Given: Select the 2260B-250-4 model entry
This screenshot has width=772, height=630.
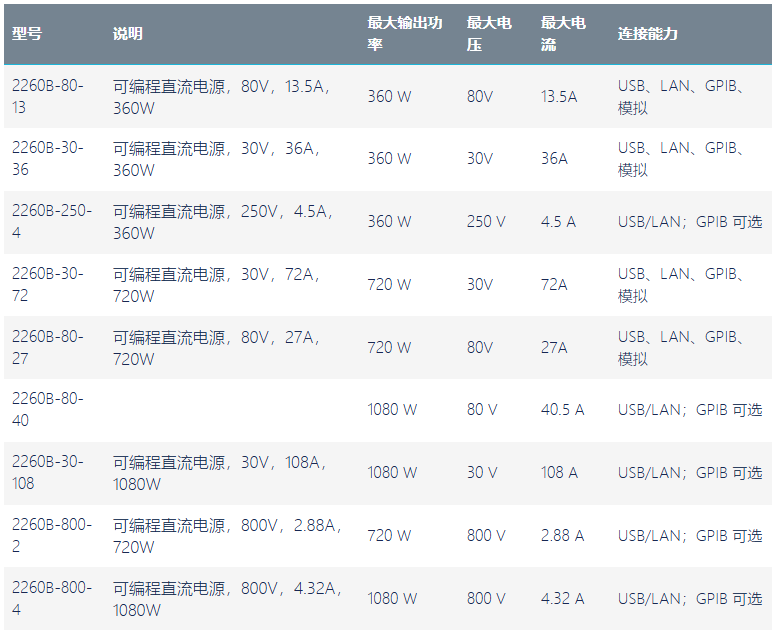Looking at the screenshot, I should tap(52, 221).
